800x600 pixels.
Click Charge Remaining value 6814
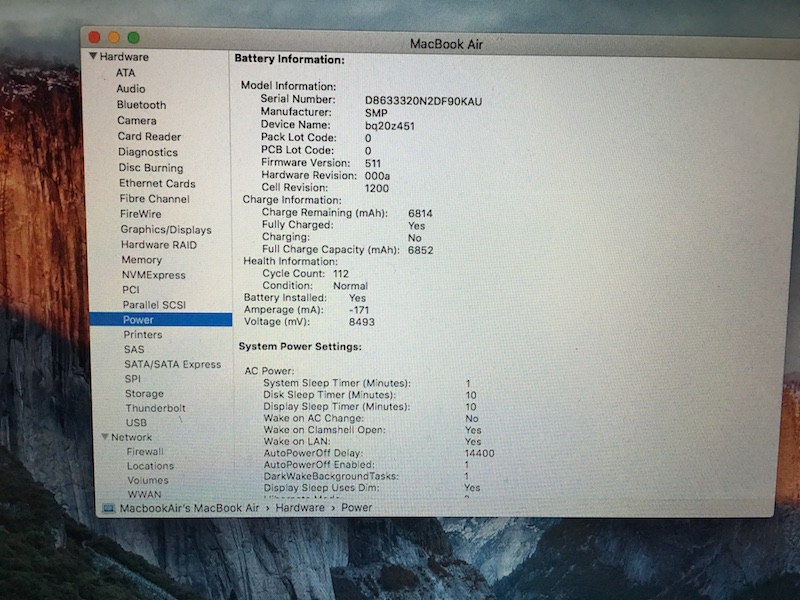(x=420, y=213)
